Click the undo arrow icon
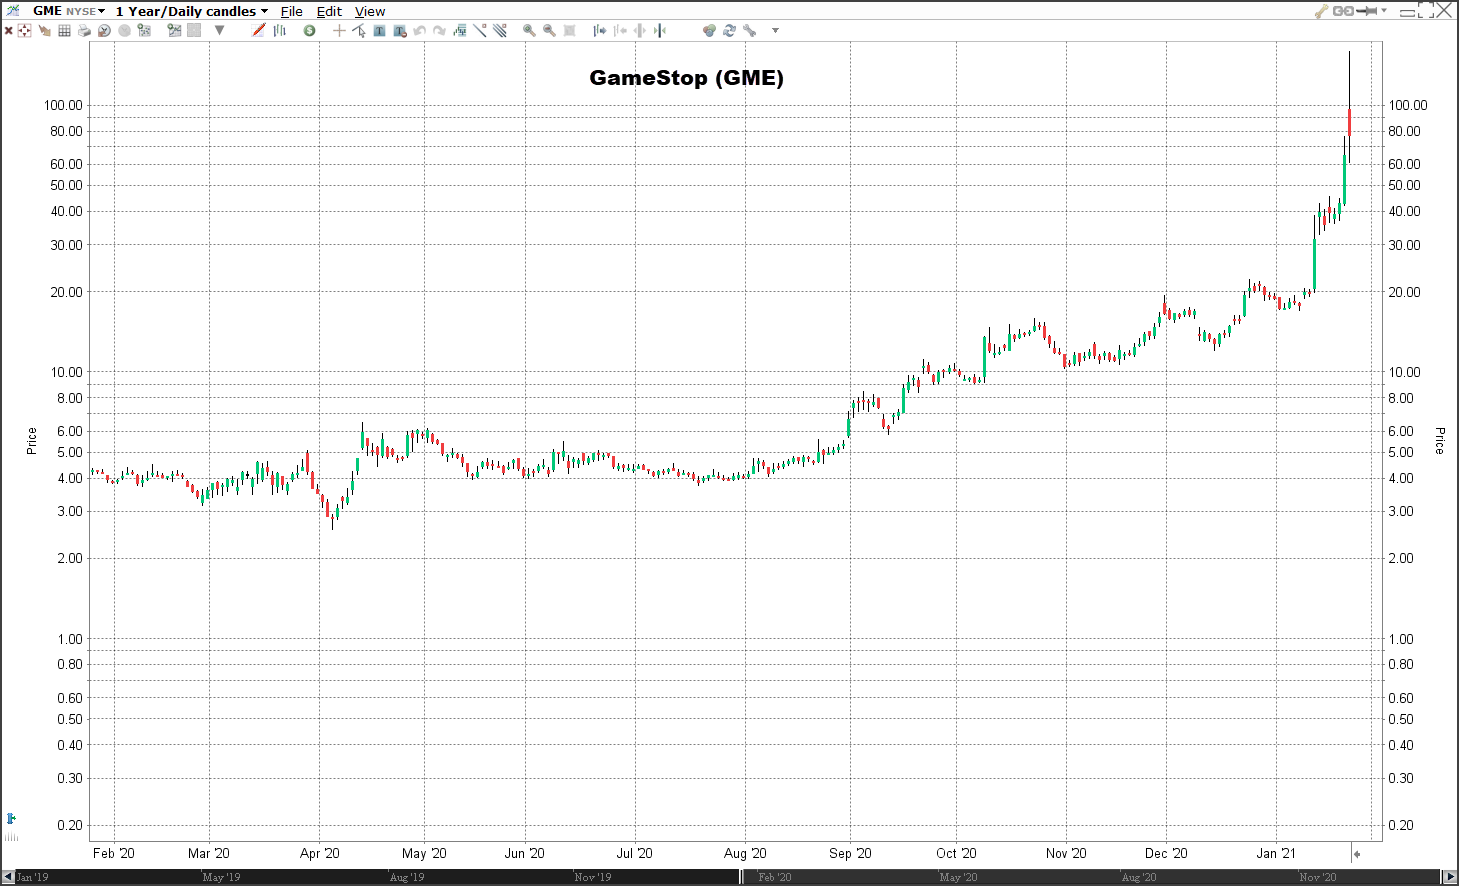1459x886 pixels. (x=419, y=31)
